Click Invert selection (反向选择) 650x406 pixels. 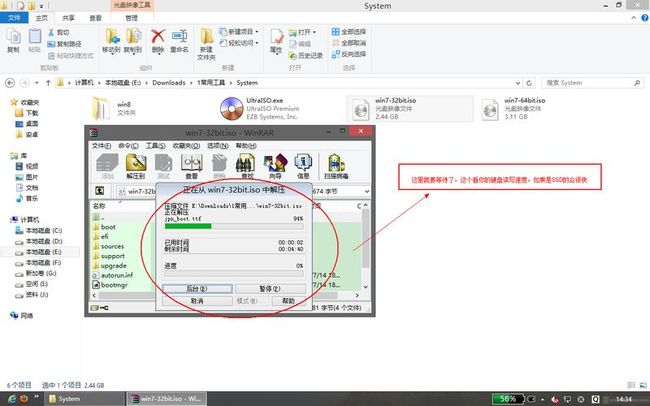point(349,54)
